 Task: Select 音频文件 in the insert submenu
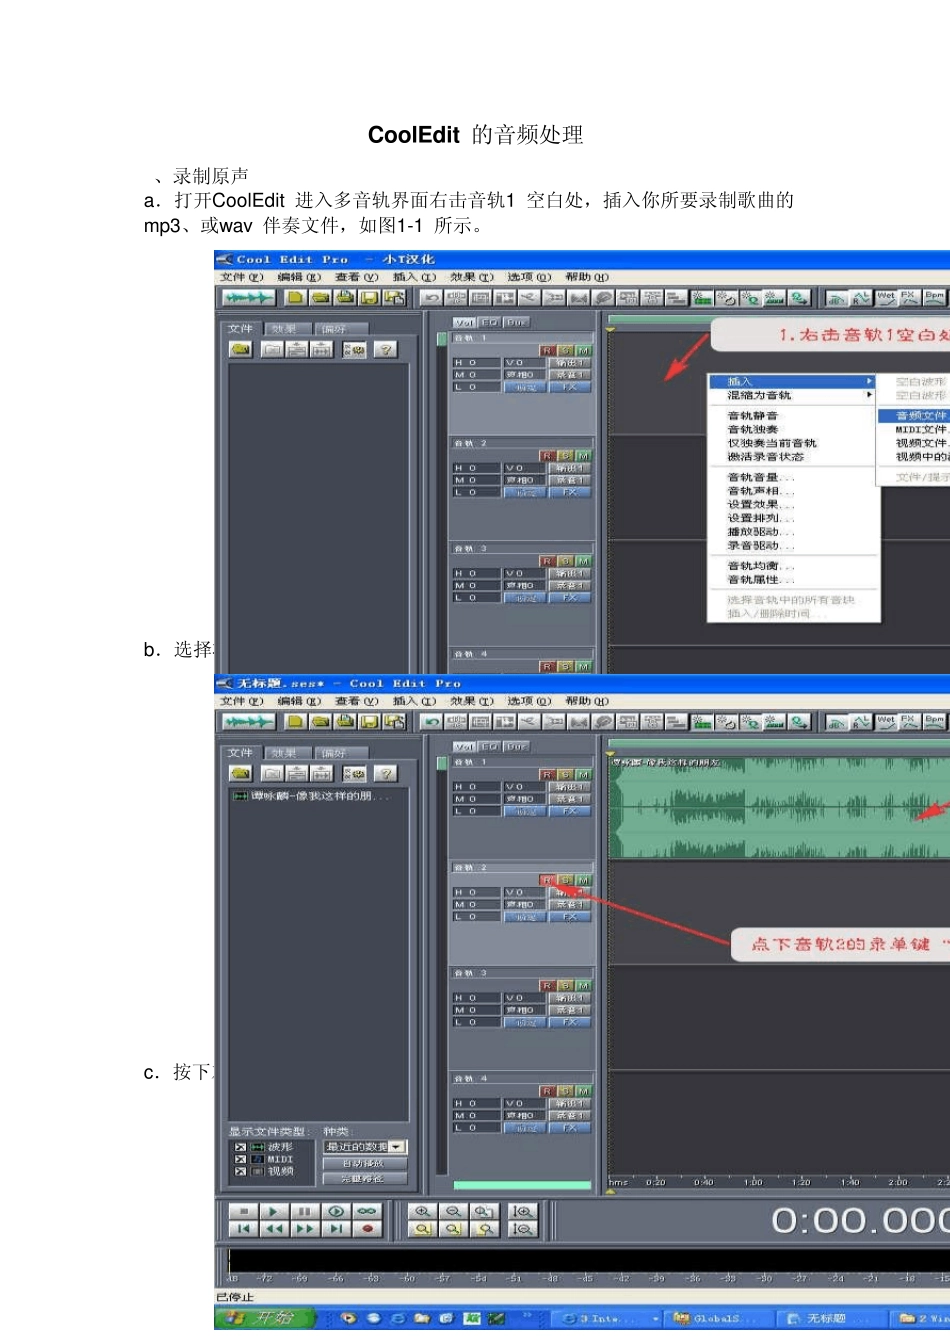tap(915, 415)
